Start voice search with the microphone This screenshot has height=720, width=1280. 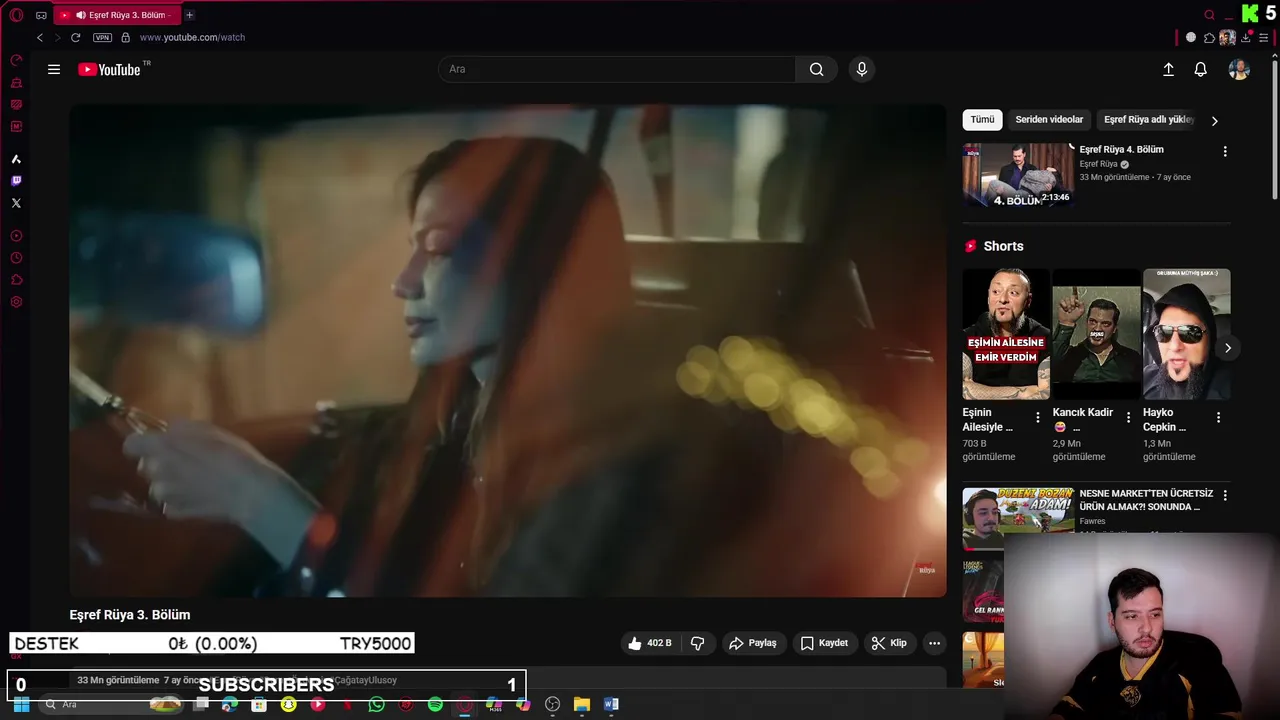(x=862, y=69)
